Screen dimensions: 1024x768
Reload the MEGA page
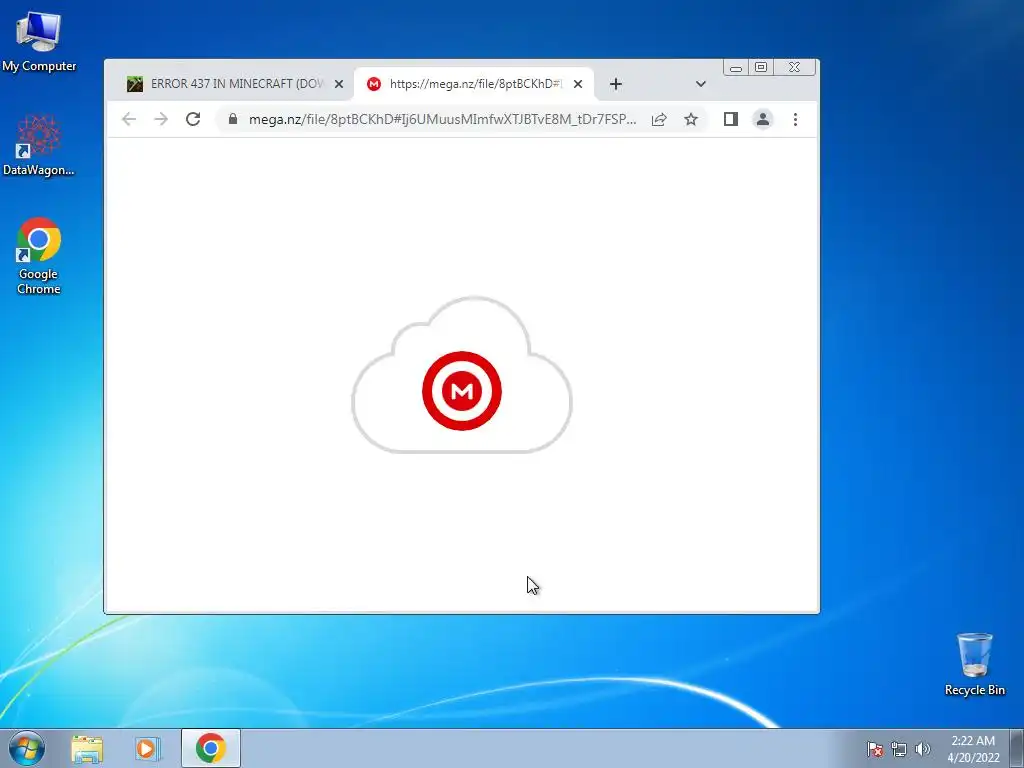[193, 119]
